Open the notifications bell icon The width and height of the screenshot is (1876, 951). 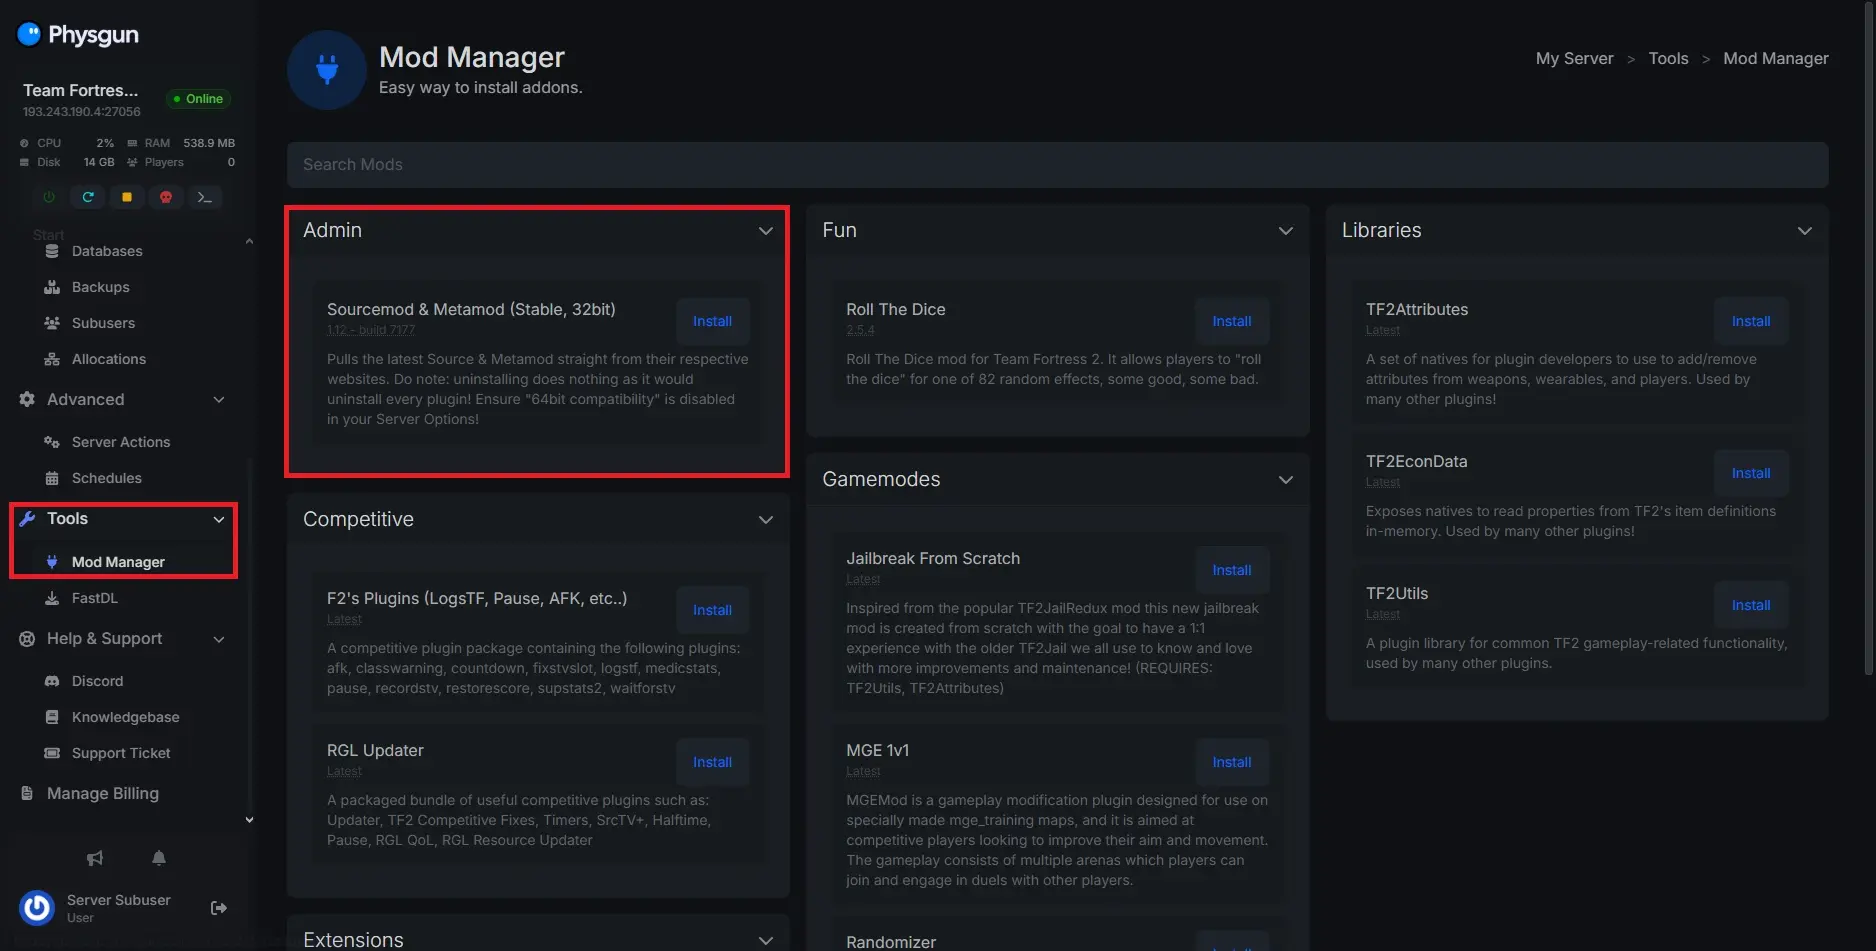pyautogui.click(x=159, y=858)
